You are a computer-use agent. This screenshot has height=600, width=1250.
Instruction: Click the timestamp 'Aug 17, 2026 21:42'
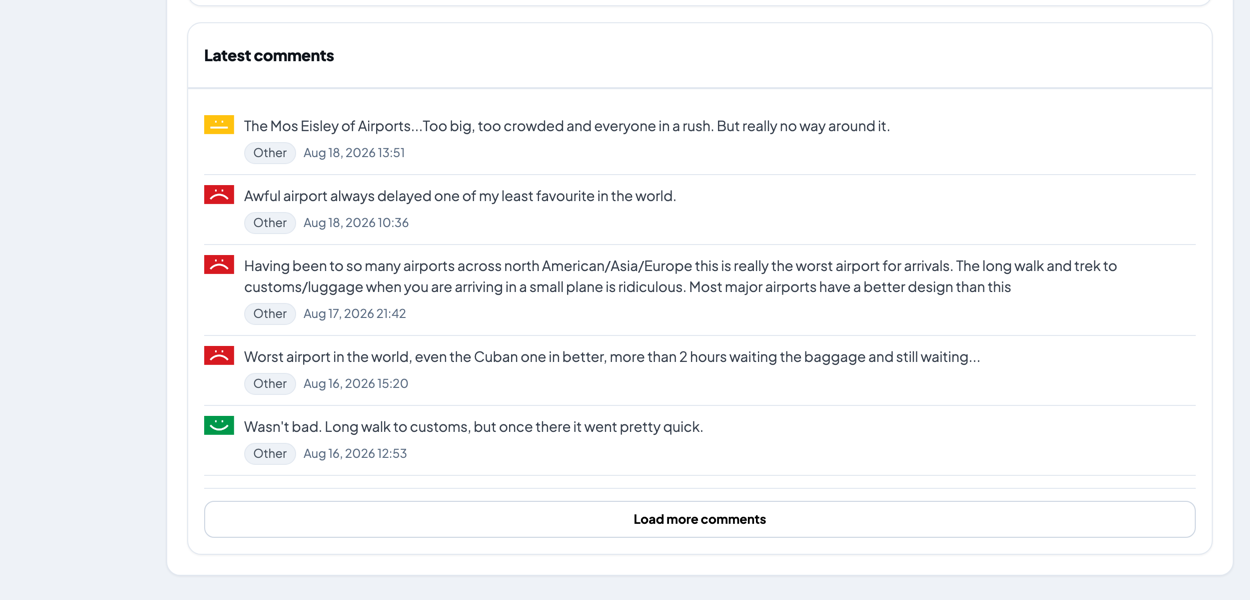pyautogui.click(x=355, y=314)
